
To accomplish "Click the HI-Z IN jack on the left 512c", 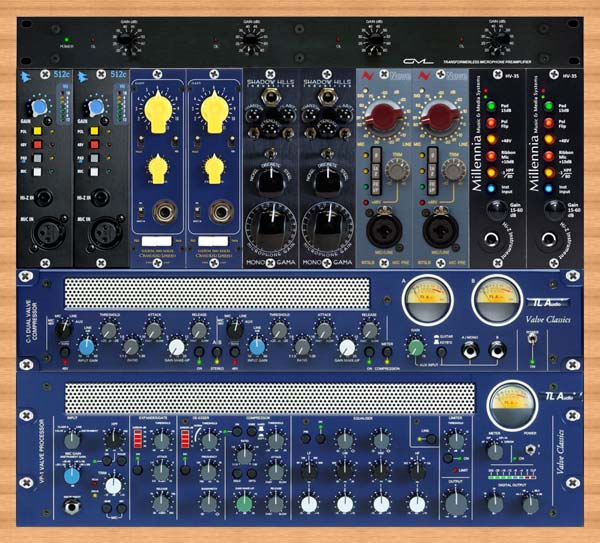I will (44, 197).
